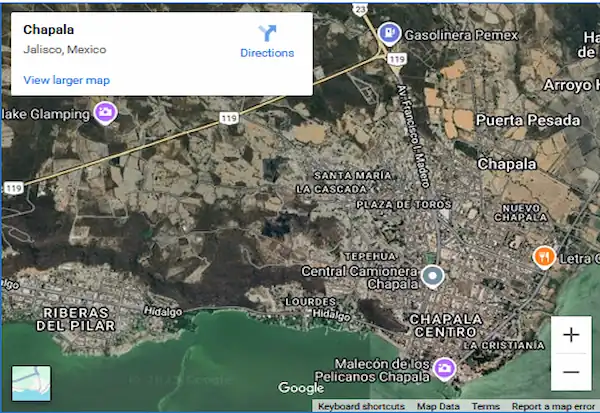
Task: Select the lake Glamping camera marker
Action: coord(105,113)
